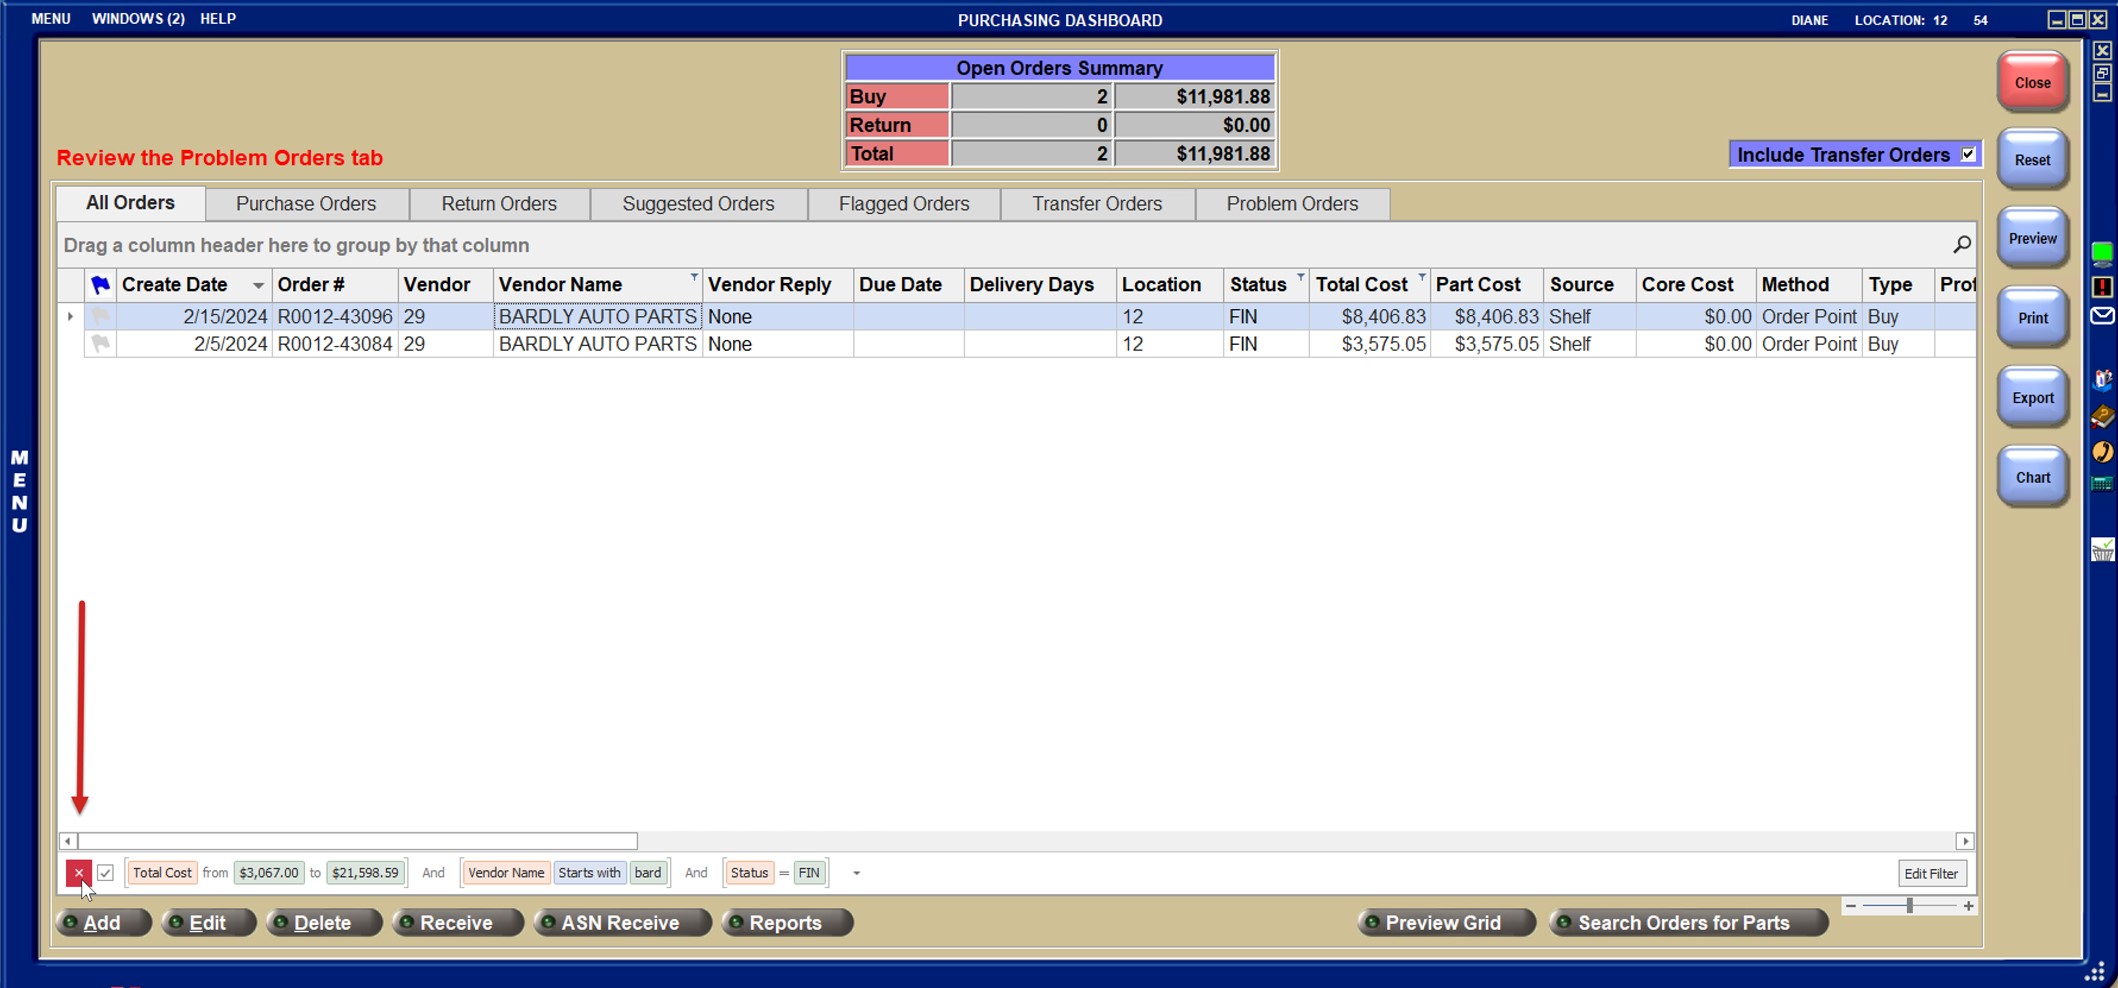Open the WINDOWS (2) menu
The image size is (2118, 988).
[138, 19]
